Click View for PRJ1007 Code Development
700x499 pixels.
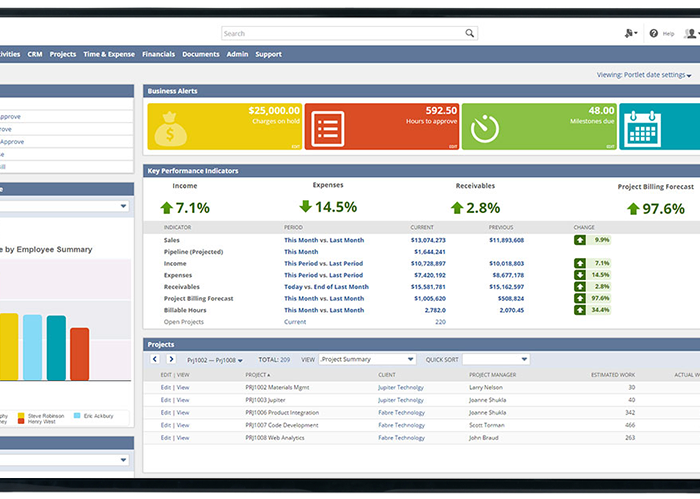point(183,425)
